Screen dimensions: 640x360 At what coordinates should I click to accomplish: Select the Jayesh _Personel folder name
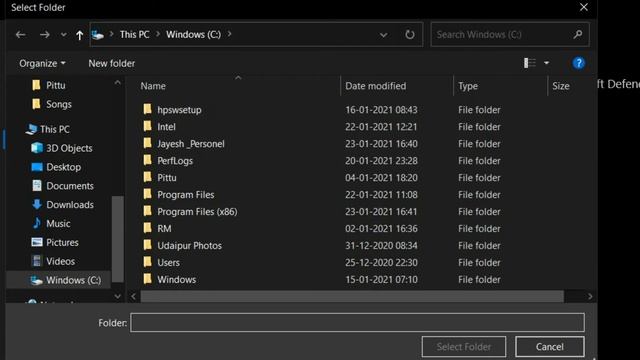191,144
